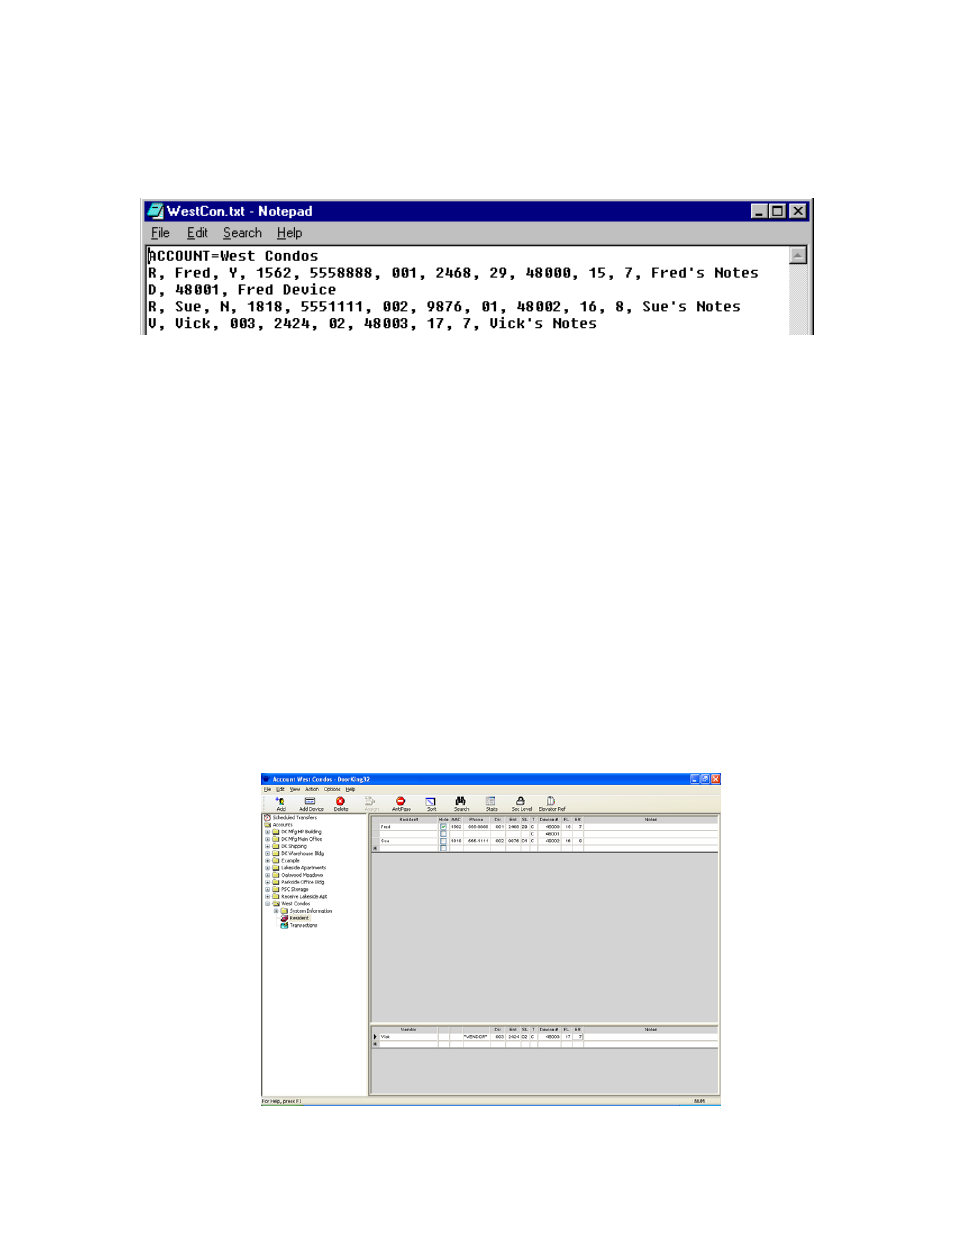Click the "D, 48001, Fred Device" line in Notepad
Viewport: 954px width, 1235px height.
tap(242, 290)
